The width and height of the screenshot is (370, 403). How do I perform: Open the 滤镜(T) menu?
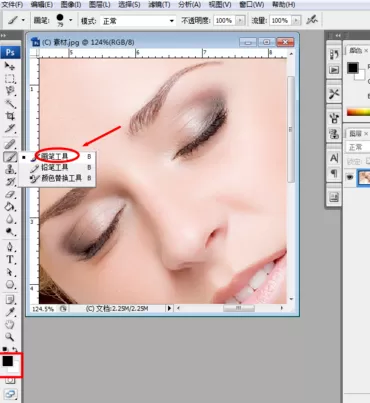point(159,5)
